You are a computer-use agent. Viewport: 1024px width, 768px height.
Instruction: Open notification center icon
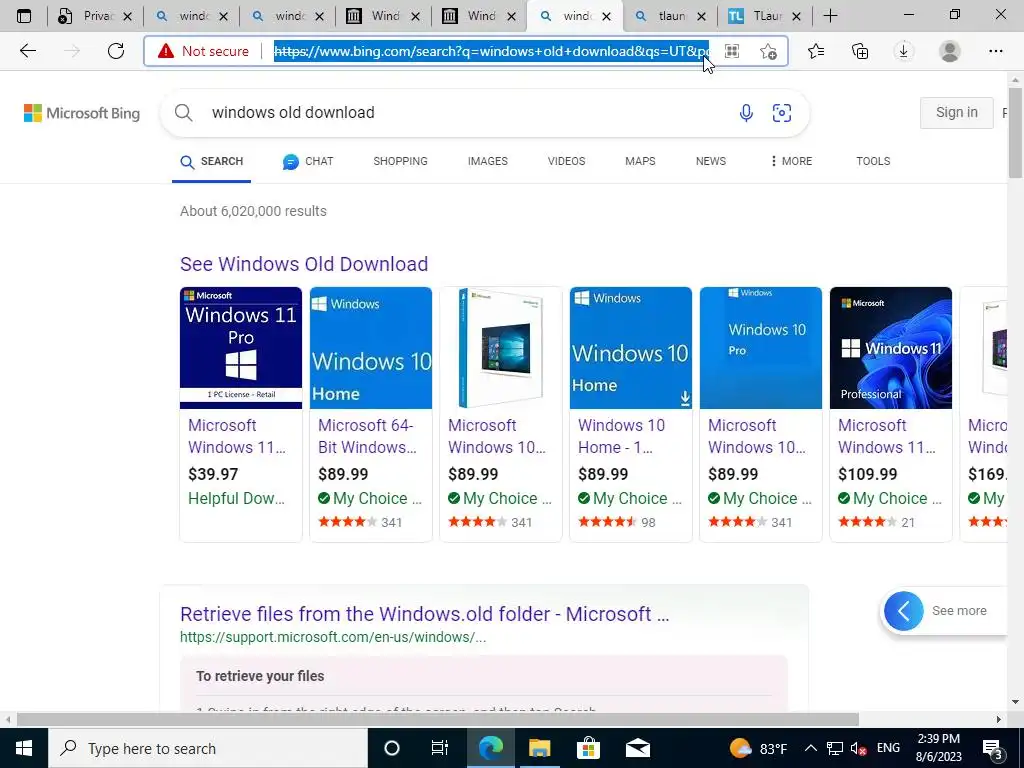point(993,749)
